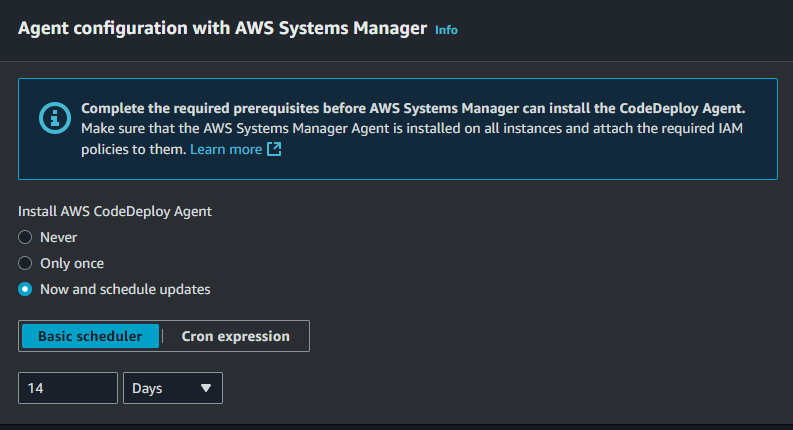
Task: Click the bold prerequisites alert title text
Action: point(413,108)
